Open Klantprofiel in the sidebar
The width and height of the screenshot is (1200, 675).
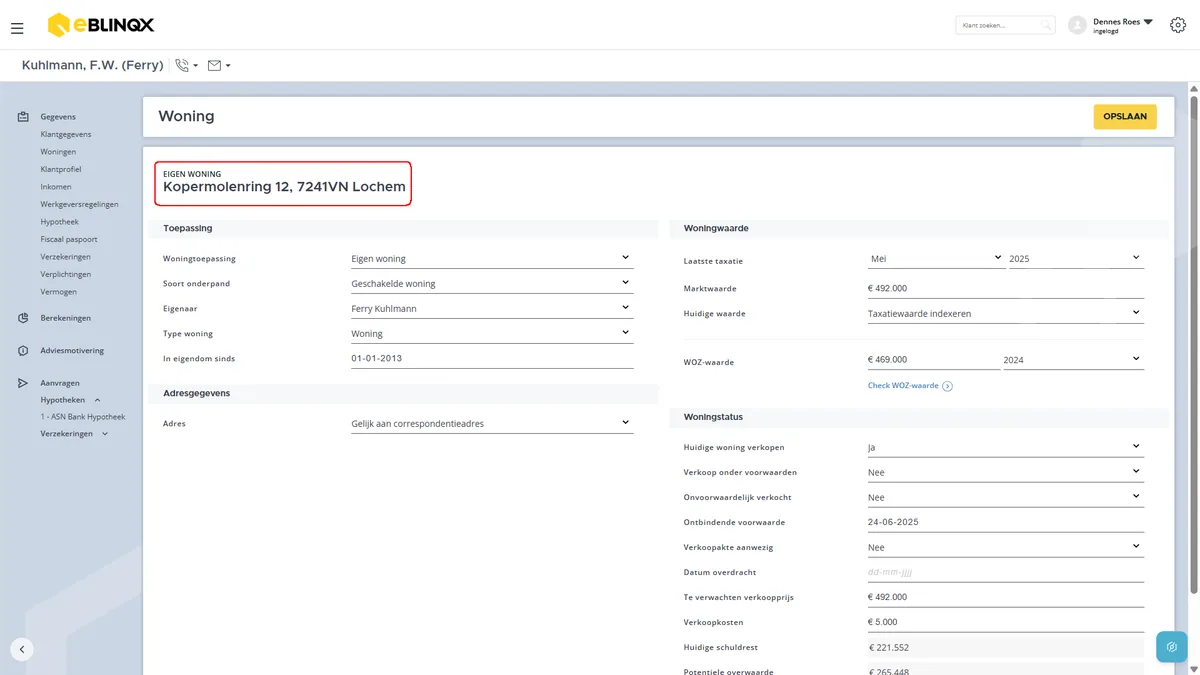click(61, 169)
